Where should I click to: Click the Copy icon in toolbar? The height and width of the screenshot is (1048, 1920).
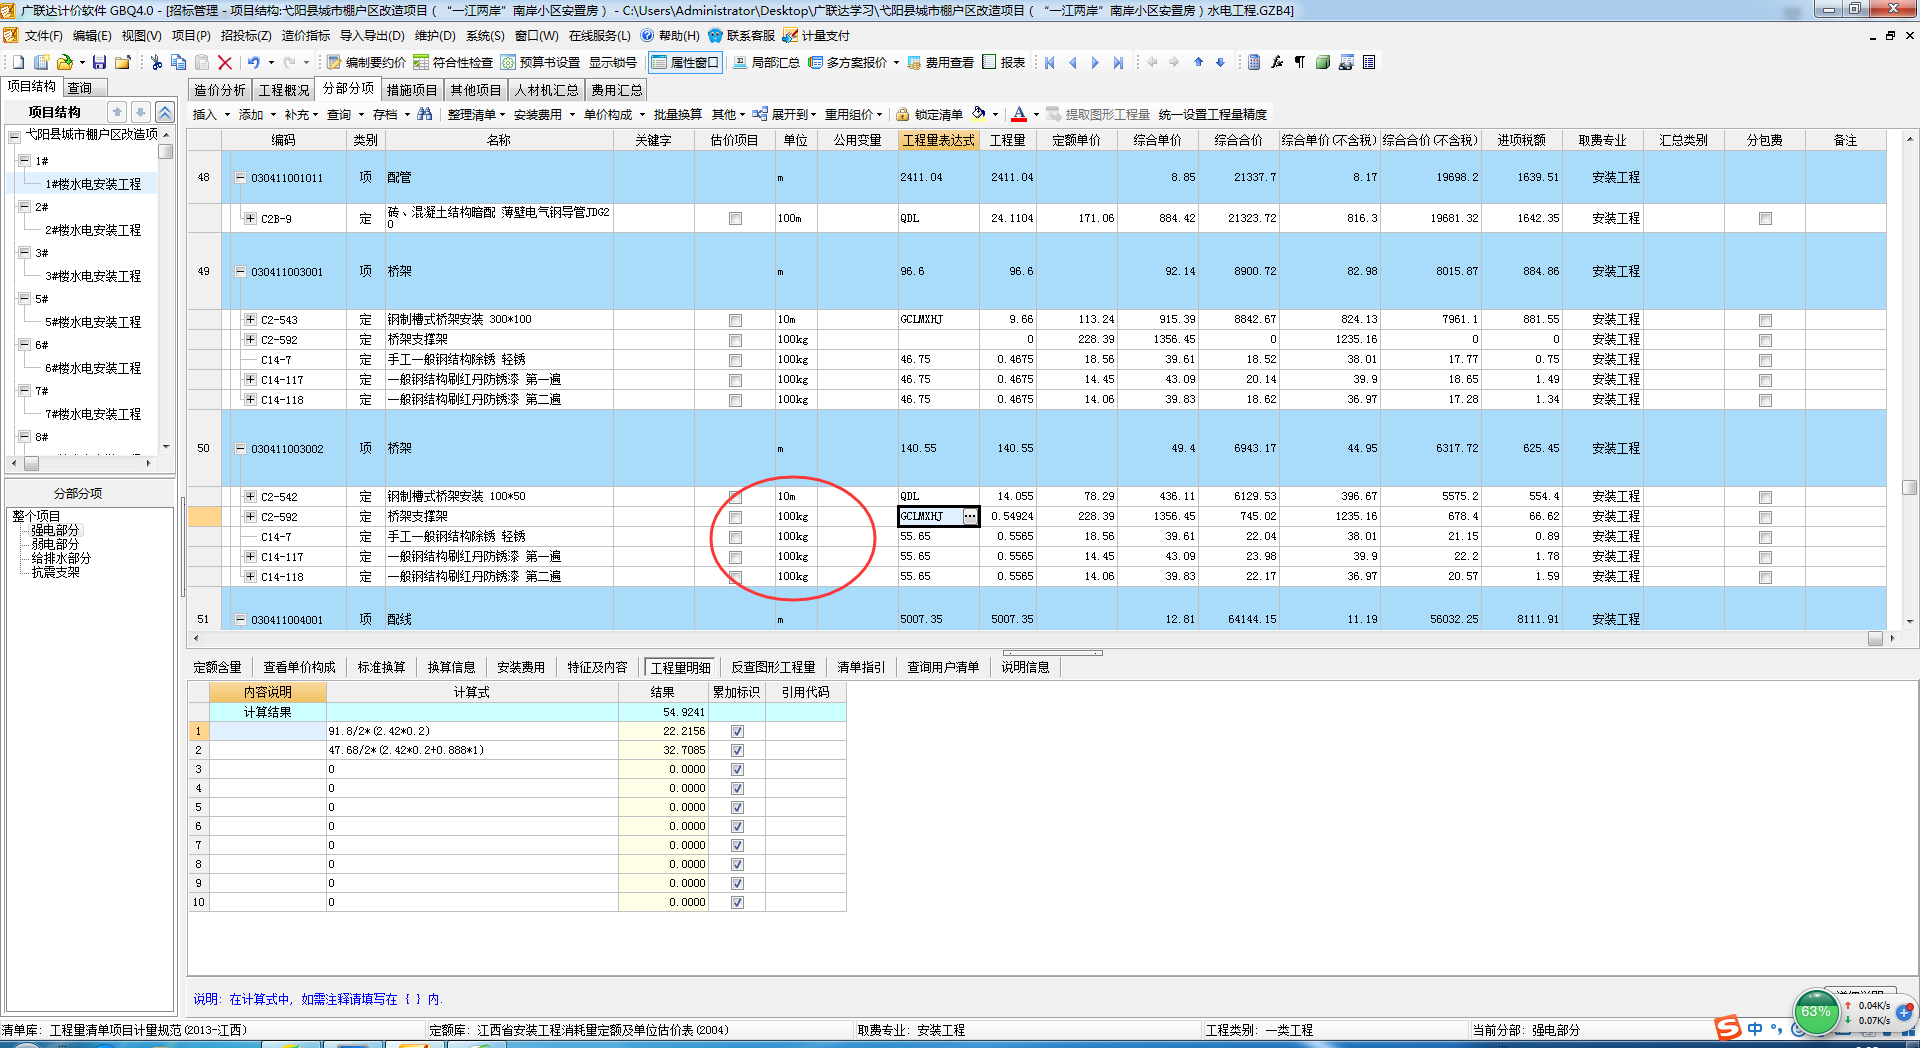click(179, 62)
